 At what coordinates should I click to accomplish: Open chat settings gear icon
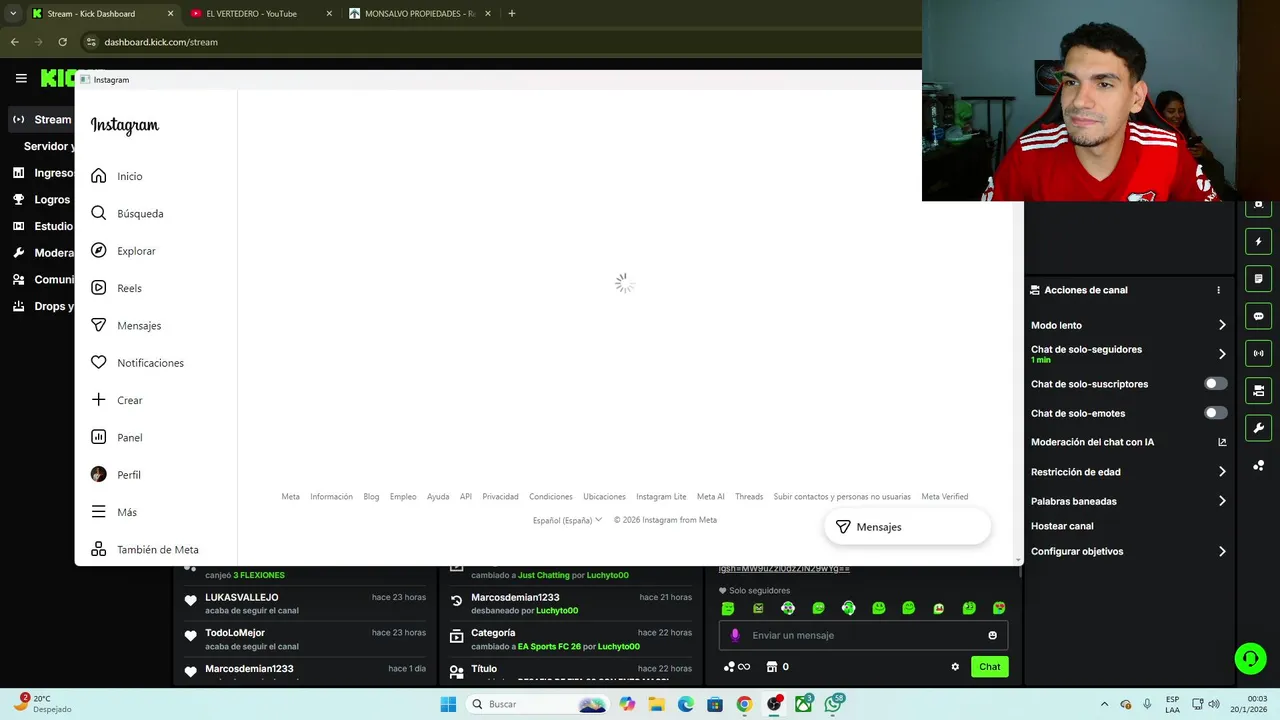(955, 667)
